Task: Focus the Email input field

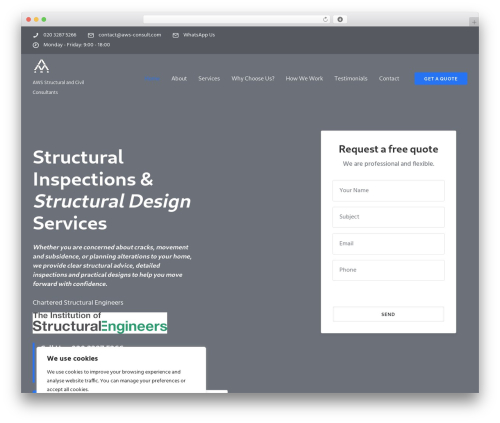Action: click(x=388, y=244)
